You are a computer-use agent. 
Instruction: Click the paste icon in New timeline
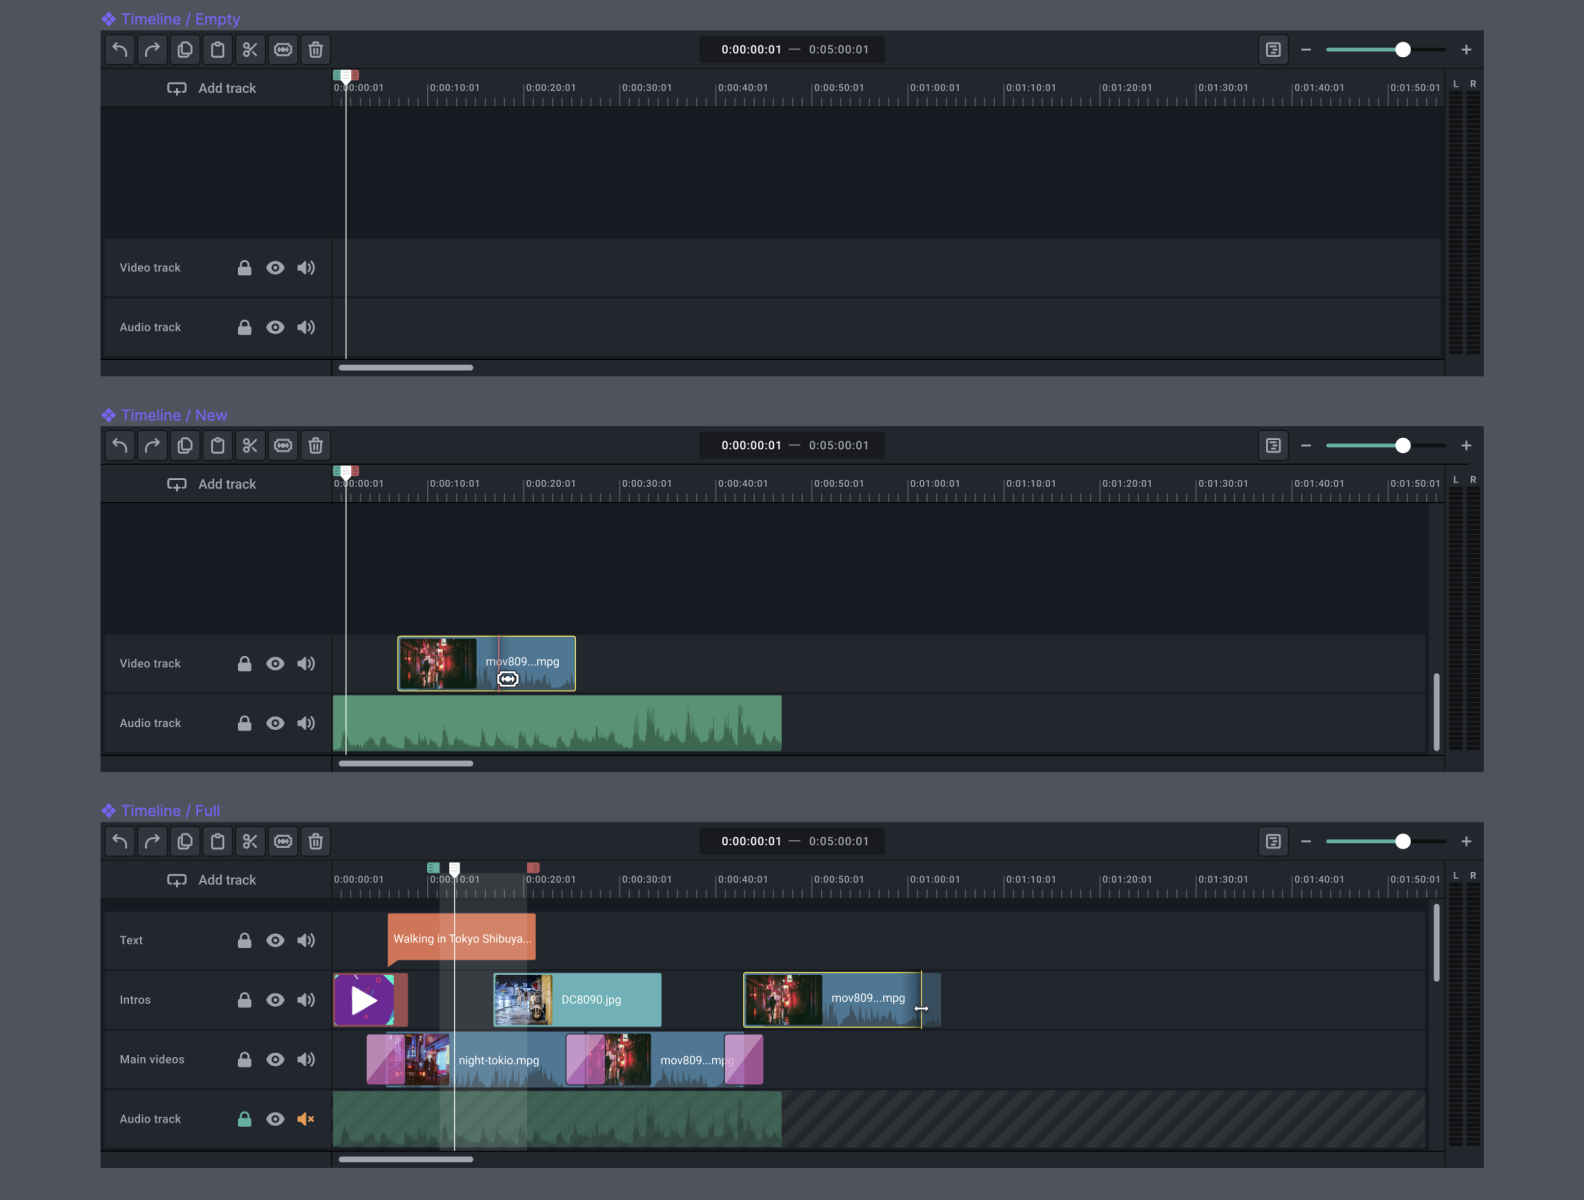click(218, 445)
